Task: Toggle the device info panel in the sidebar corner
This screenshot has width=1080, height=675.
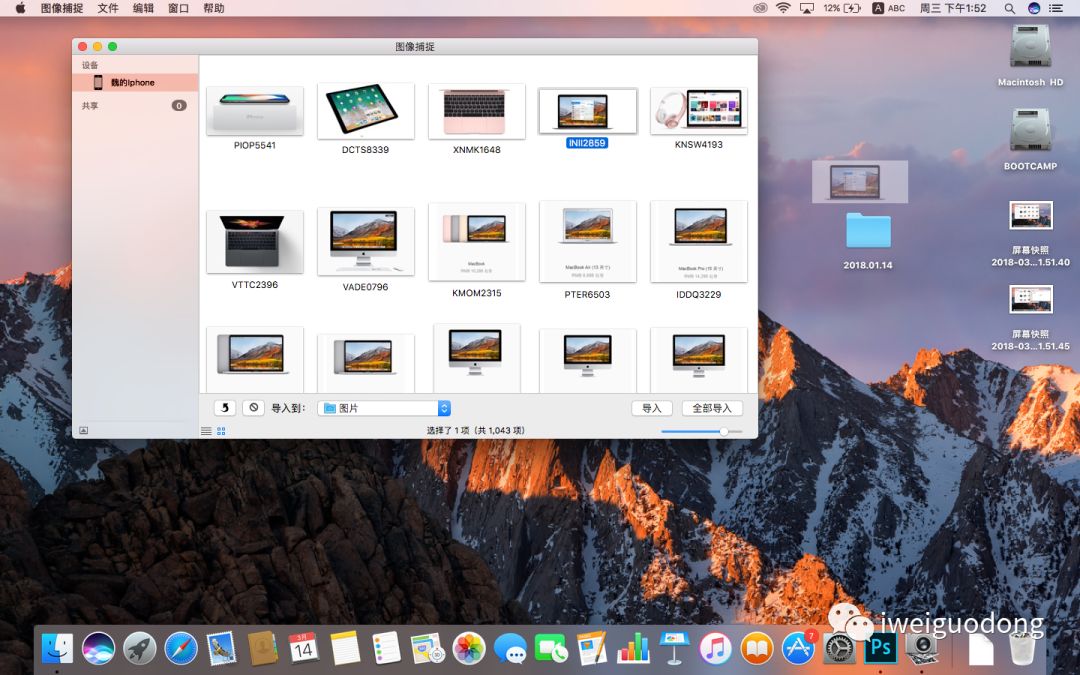Action: [x=84, y=430]
